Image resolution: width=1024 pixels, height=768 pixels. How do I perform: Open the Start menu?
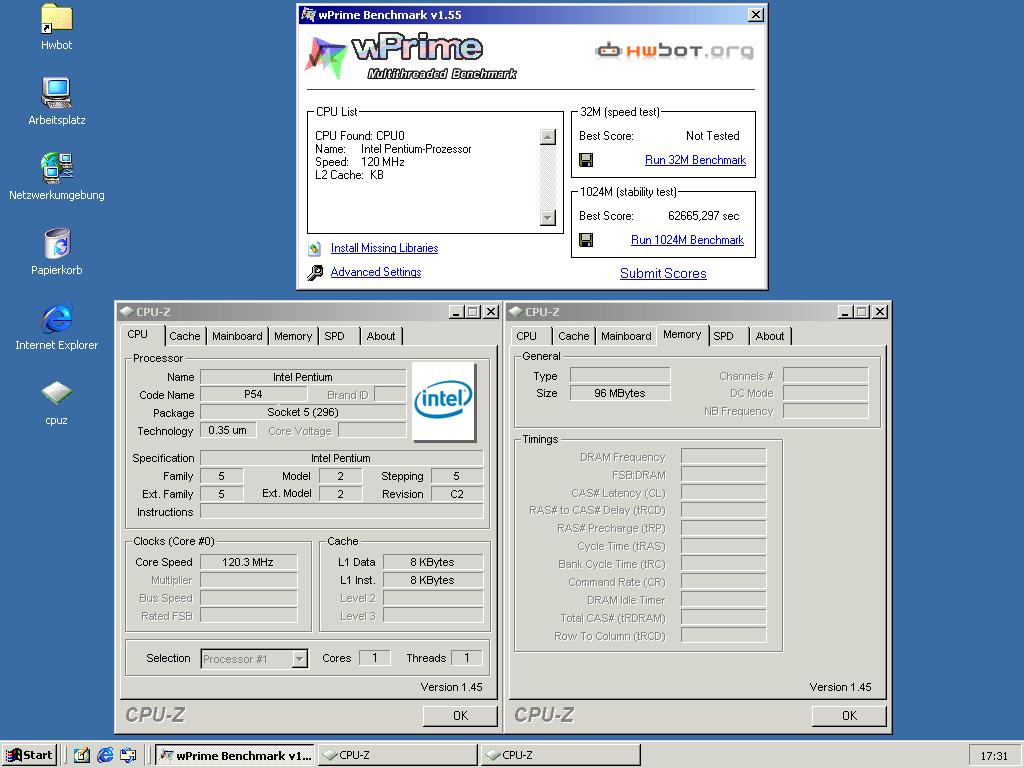click(x=29, y=755)
